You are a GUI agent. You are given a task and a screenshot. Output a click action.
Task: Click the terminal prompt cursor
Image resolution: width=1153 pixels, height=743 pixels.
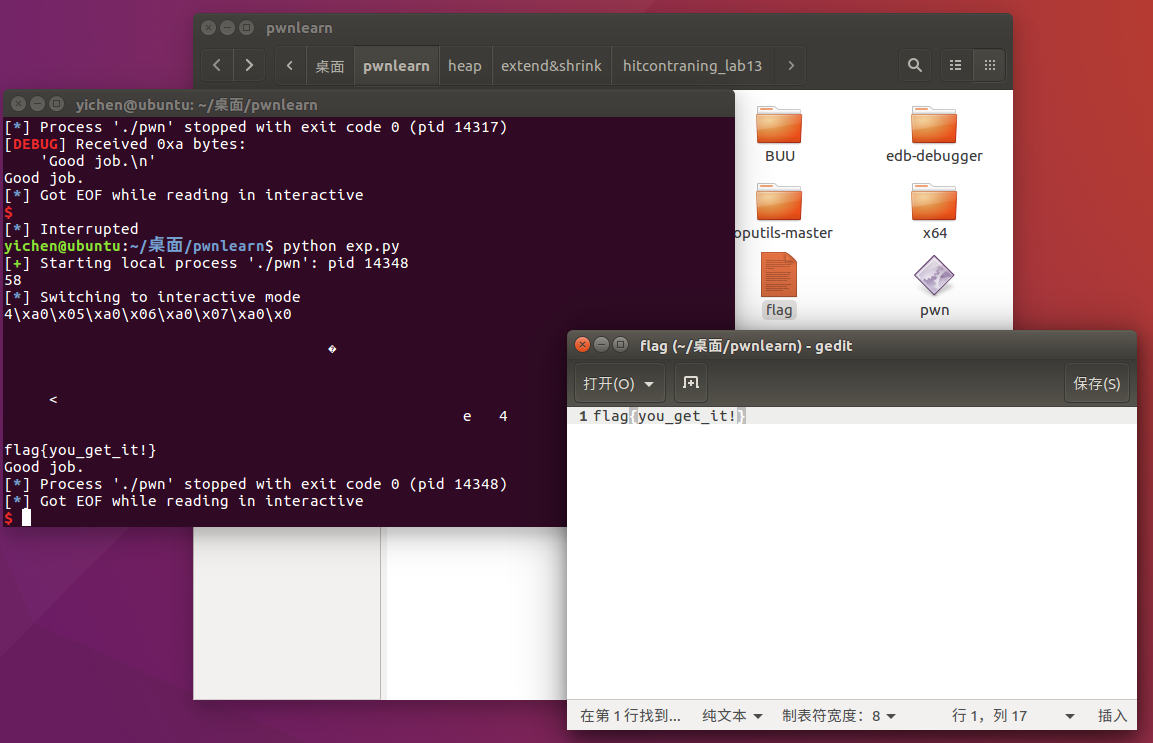[26, 518]
